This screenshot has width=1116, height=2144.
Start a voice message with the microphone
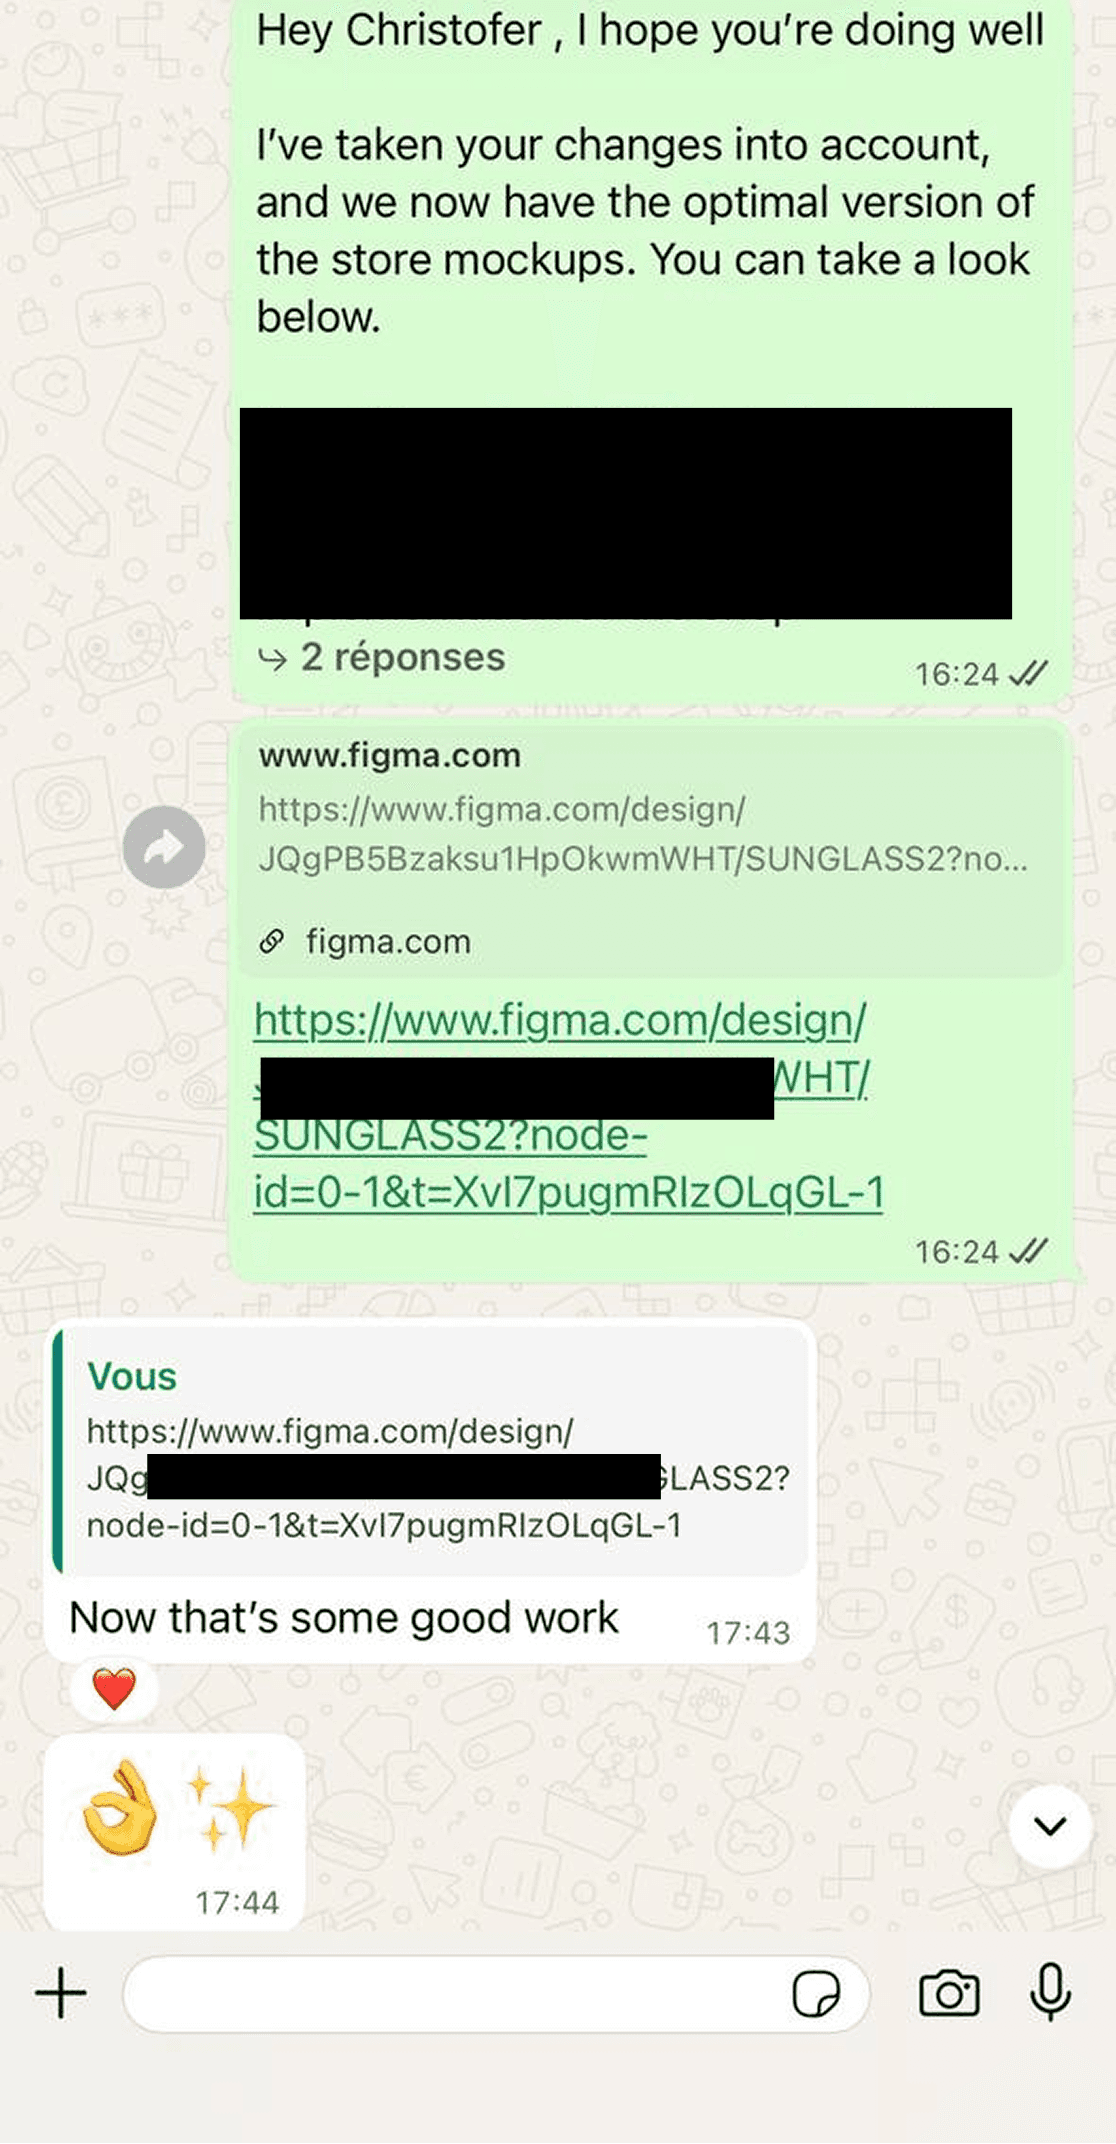click(1050, 1992)
